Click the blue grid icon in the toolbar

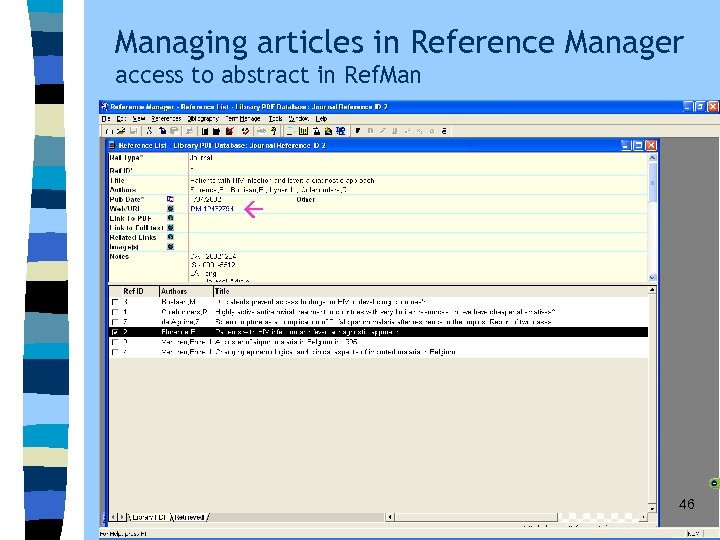pos(340,131)
